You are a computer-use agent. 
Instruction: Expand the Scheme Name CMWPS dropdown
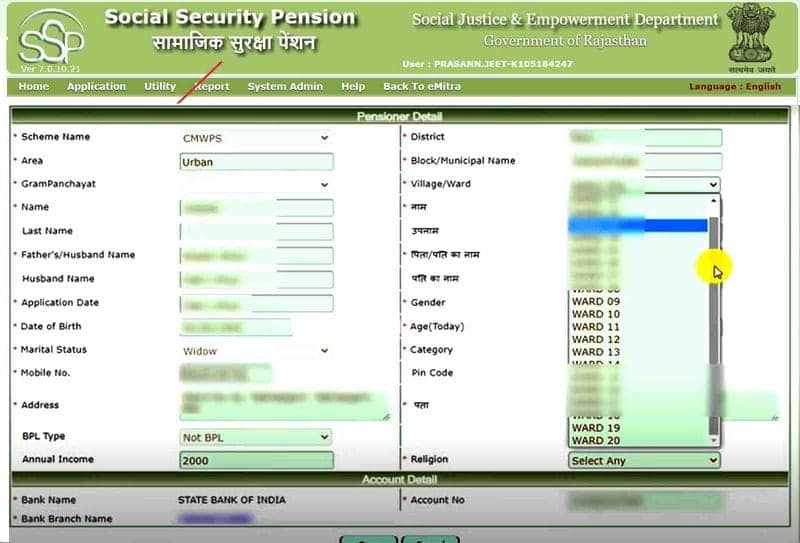pyautogui.click(x=256, y=138)
